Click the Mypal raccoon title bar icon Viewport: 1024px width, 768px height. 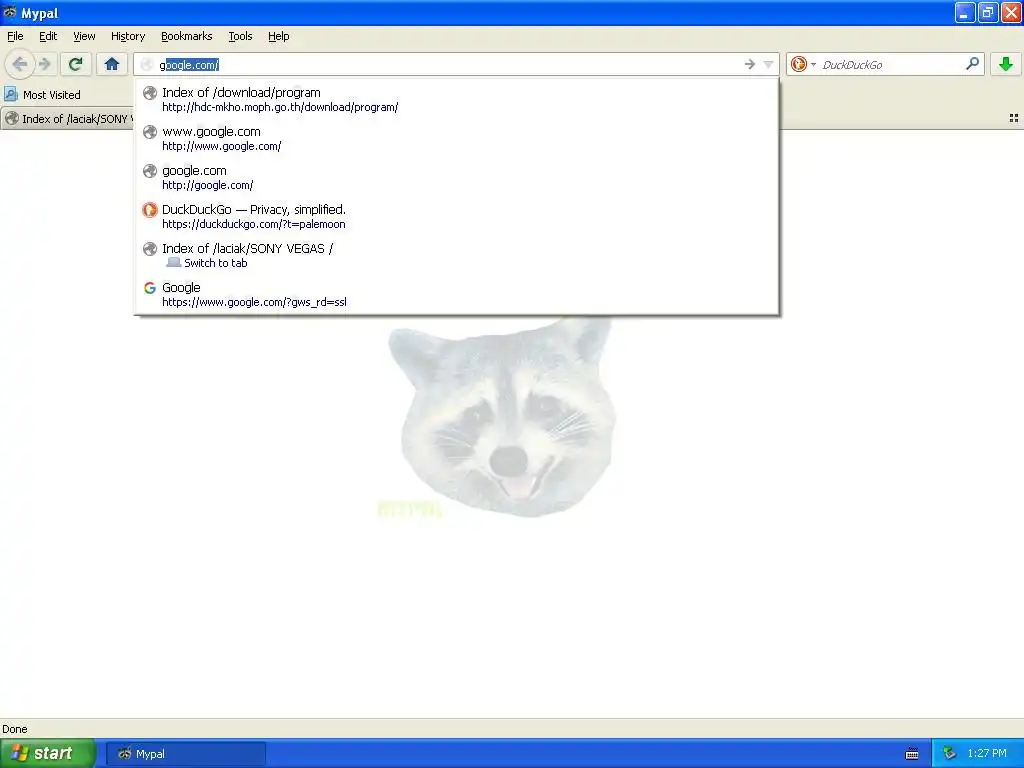tap(10, 12)
